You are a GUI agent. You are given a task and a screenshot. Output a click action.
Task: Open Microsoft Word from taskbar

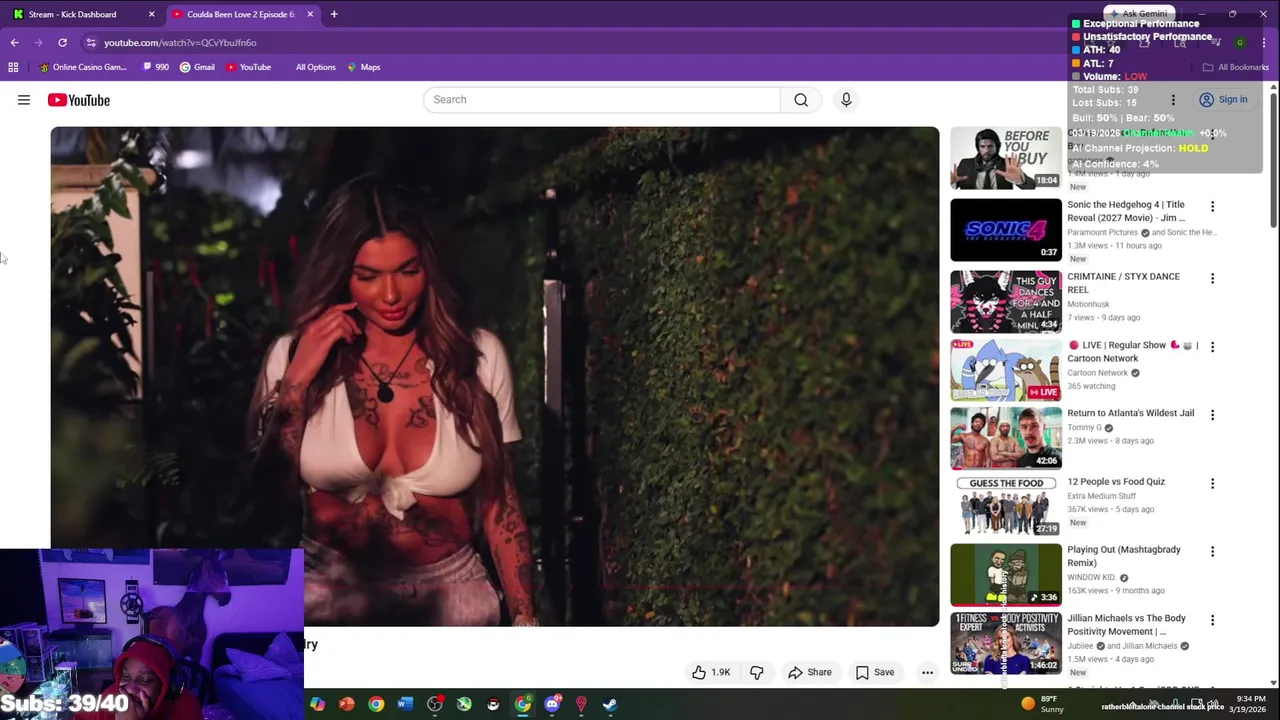point(405,704)
